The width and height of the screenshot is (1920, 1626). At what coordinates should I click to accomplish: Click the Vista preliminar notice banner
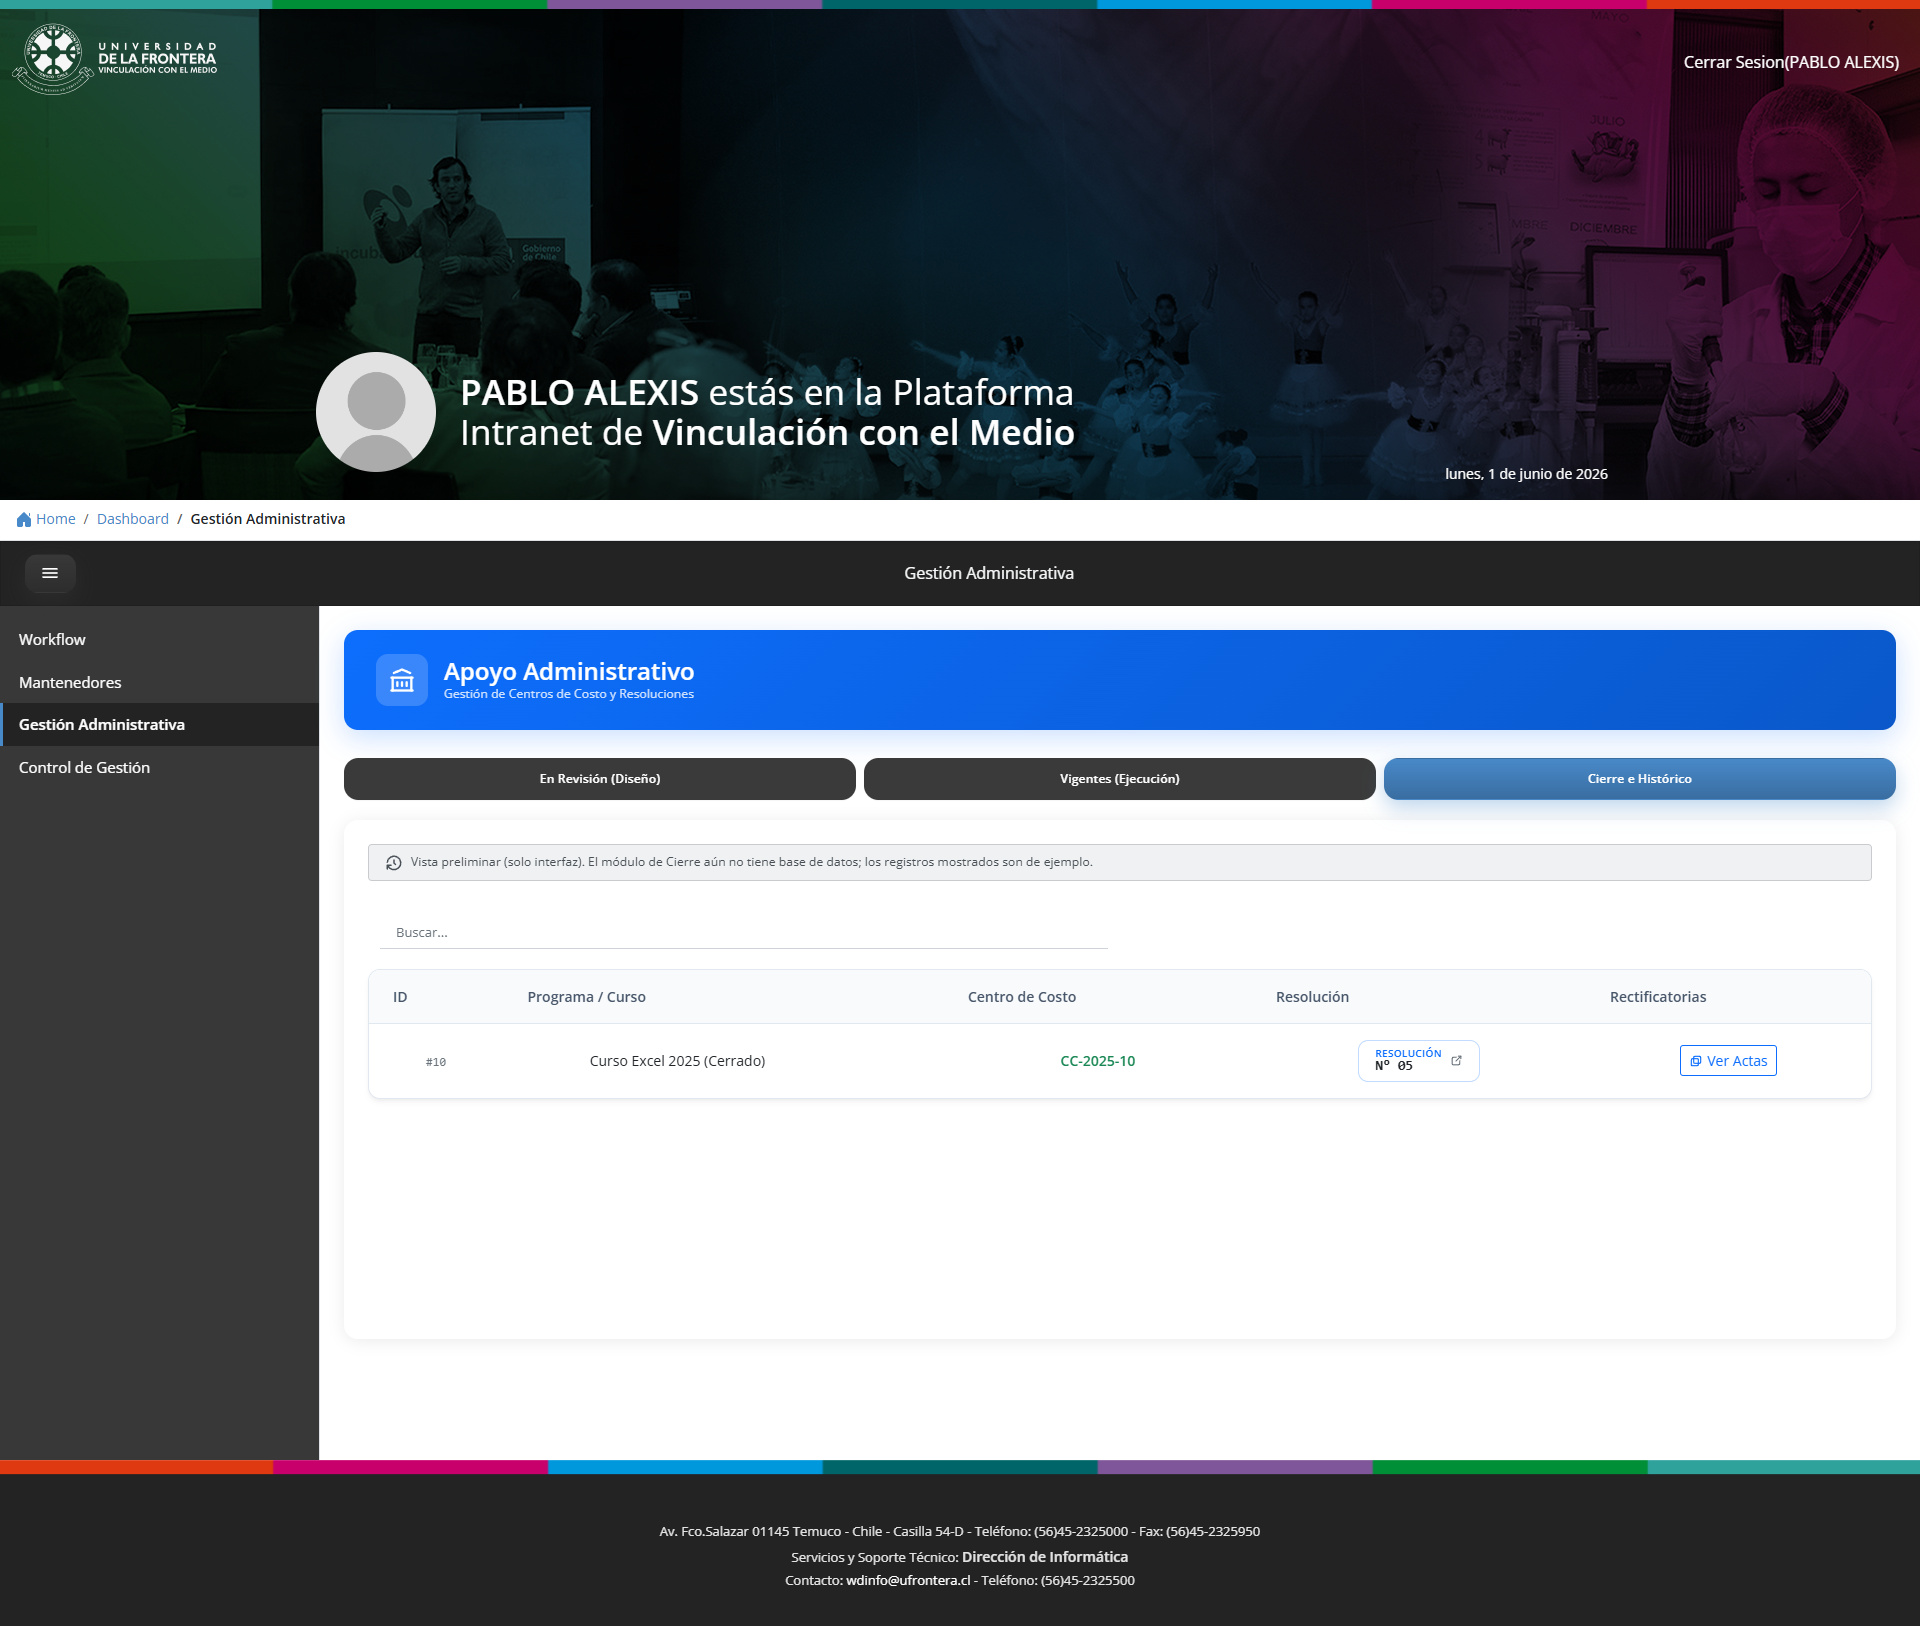point(1120,862)
